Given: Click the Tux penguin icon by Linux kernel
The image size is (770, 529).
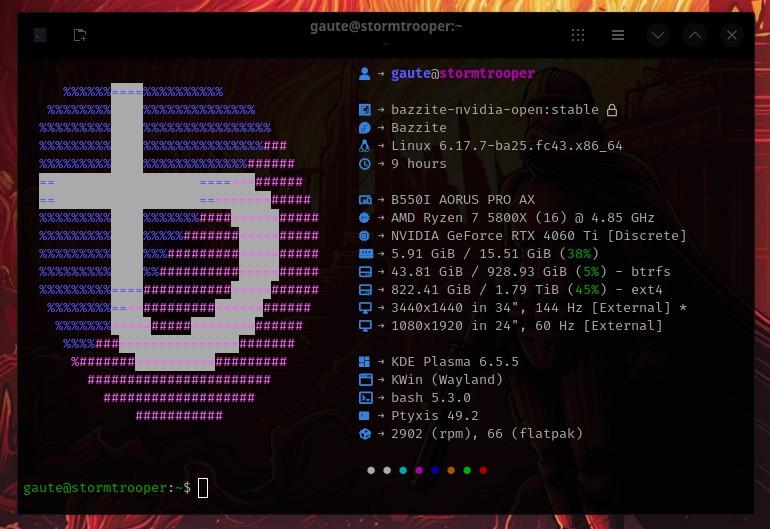Looking at the screenshot, I should (365, 146).
